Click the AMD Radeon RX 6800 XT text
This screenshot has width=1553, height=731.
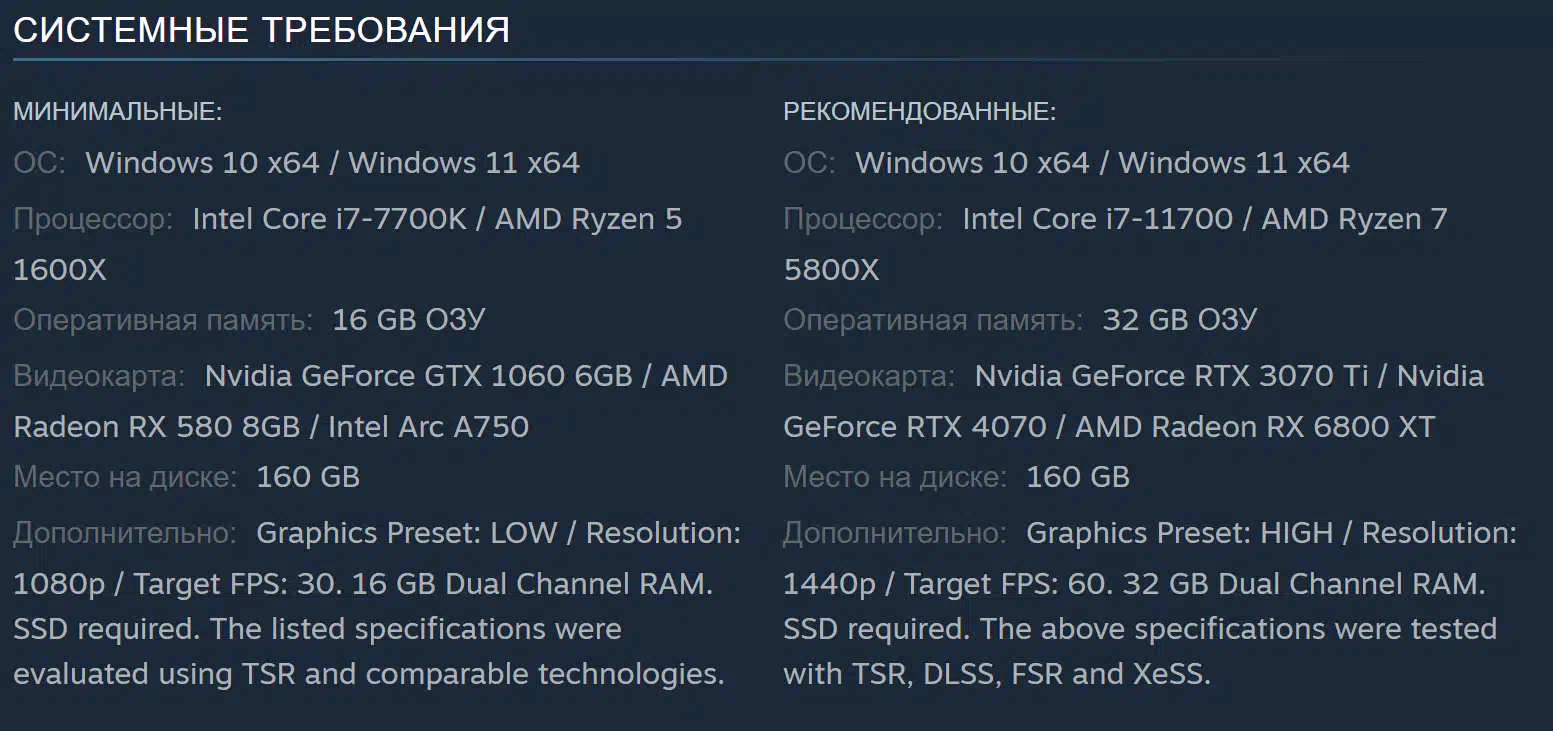click(1255, 427)
